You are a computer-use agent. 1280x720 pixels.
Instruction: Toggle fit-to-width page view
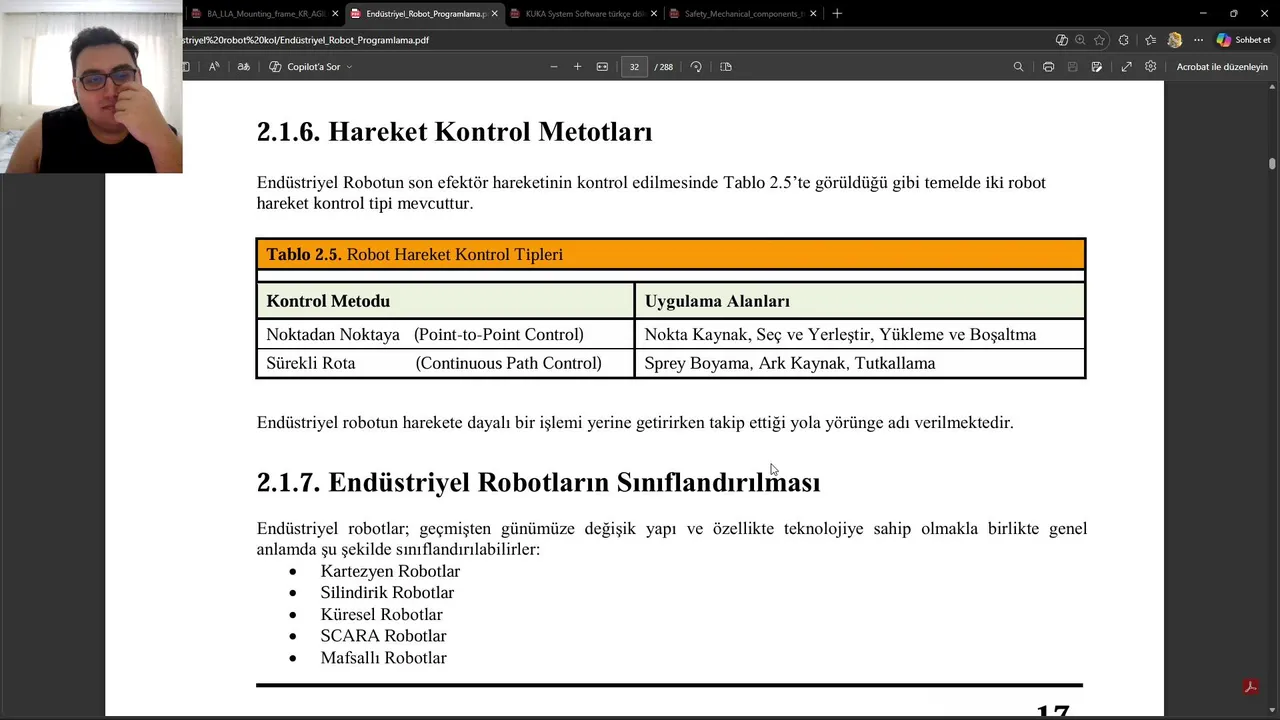click(602, 67)
